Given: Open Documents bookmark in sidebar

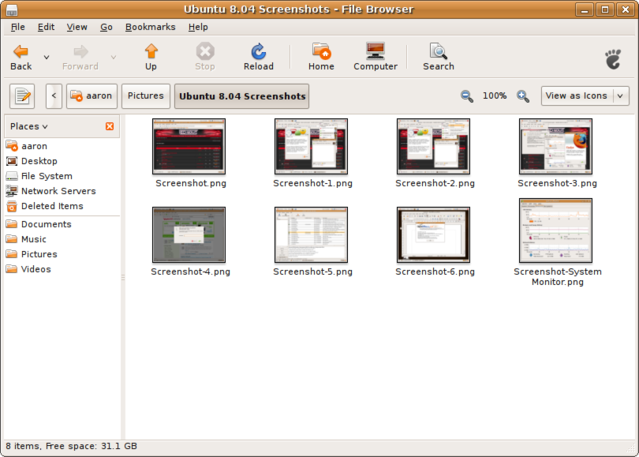Looking at the screenshot, I should click(x=62, y=224).
